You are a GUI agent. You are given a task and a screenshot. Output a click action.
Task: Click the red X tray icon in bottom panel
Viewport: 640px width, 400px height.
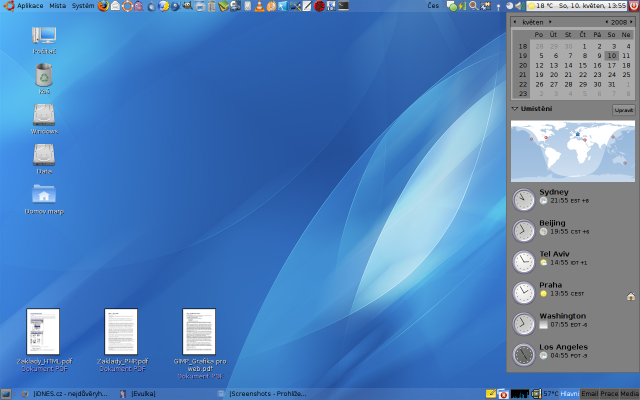click(x=503, y=394)
